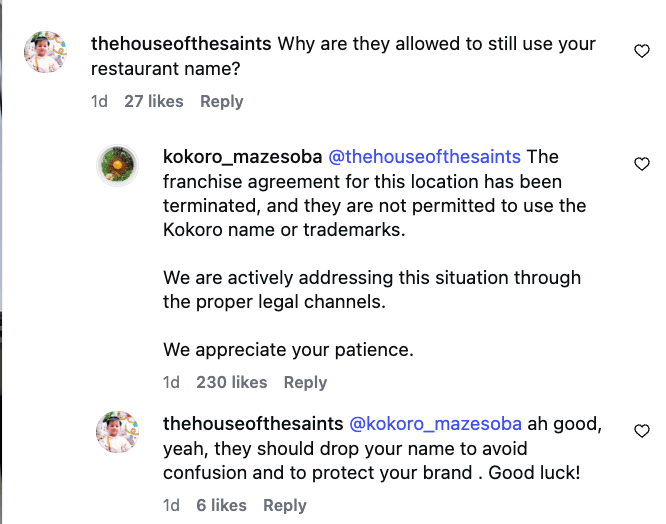Reply to the comment with 6 likes
Screen dimensions: 666x524
point(284,505)
